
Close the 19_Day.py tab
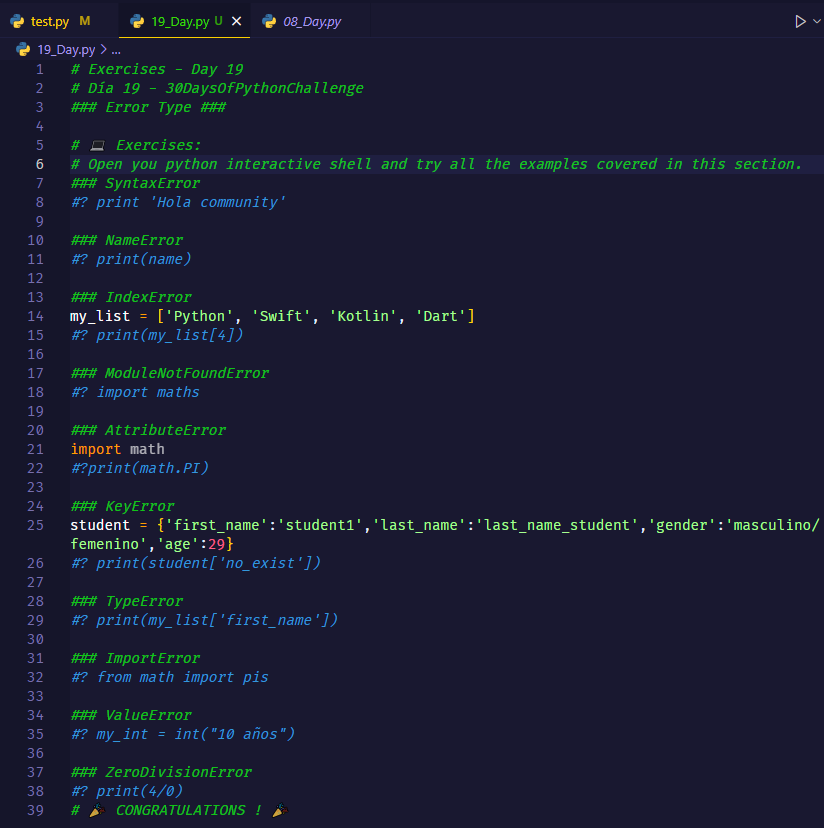237,21
